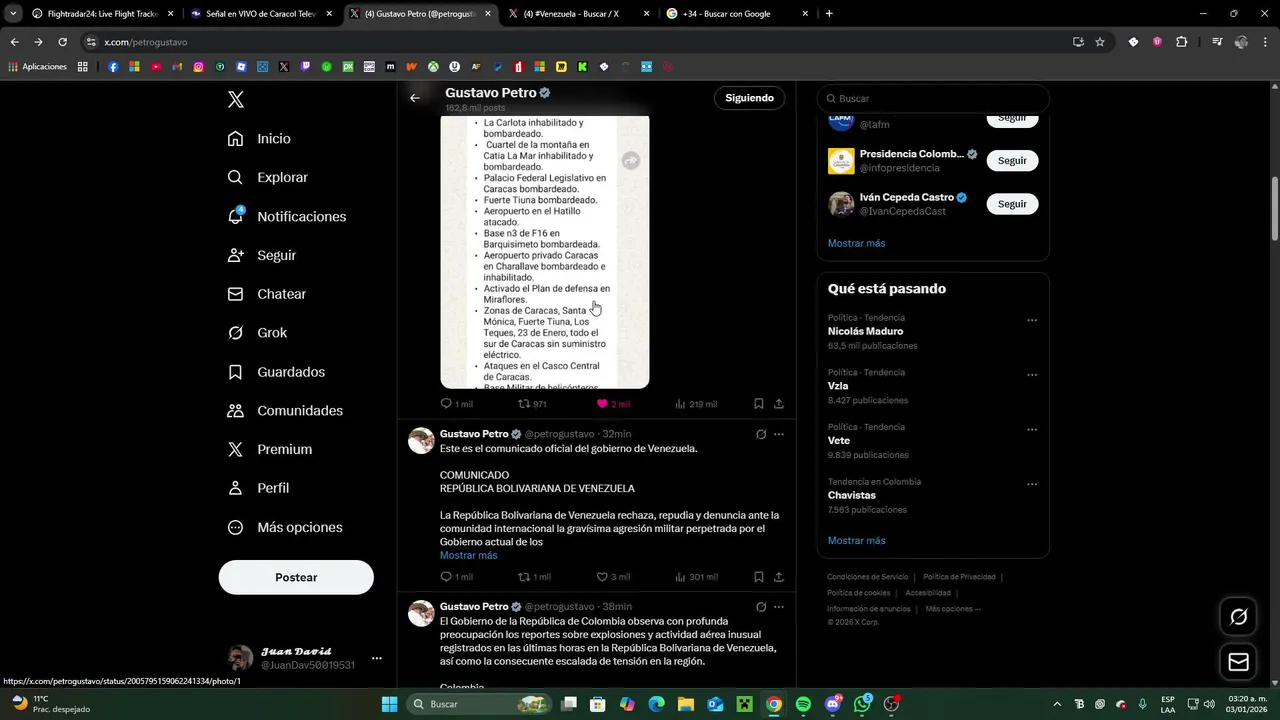
Task: Go to Inicio in sidebar
Action: [x=260, y=139]
